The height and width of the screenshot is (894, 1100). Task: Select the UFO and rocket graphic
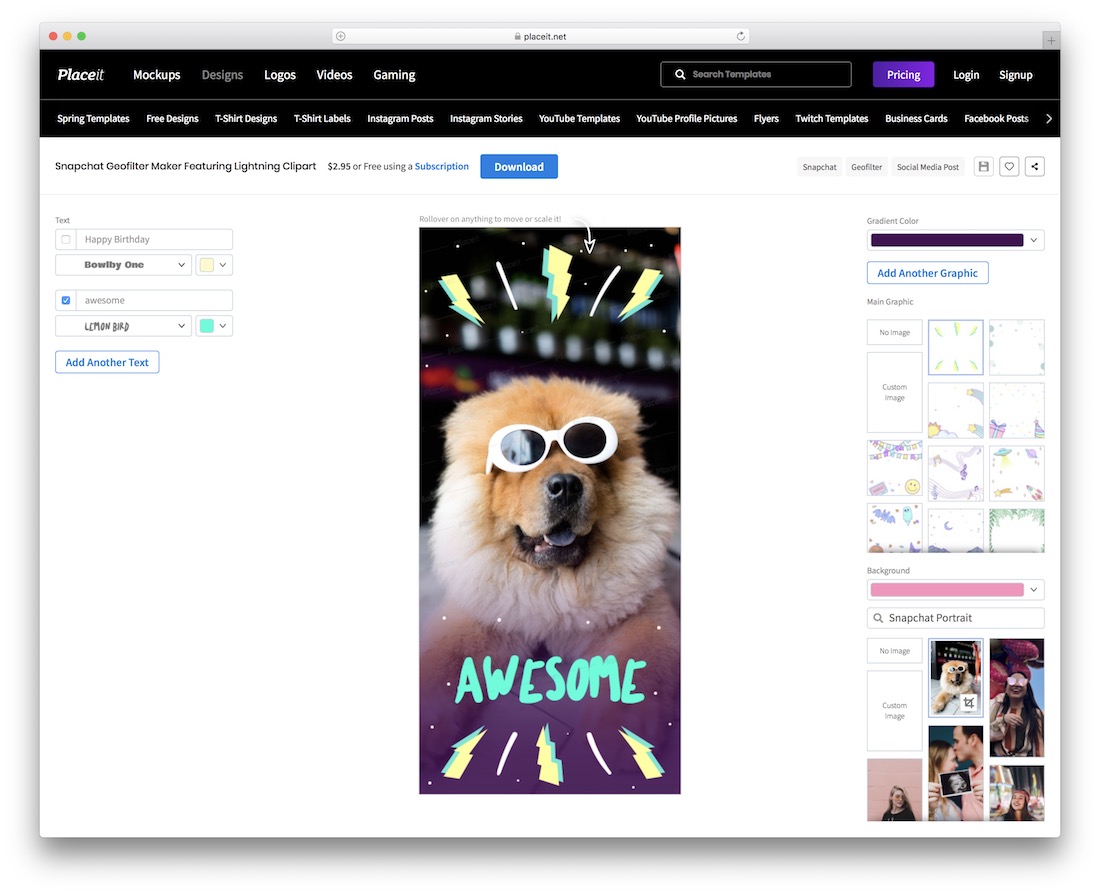click(x=1017, y=473)
